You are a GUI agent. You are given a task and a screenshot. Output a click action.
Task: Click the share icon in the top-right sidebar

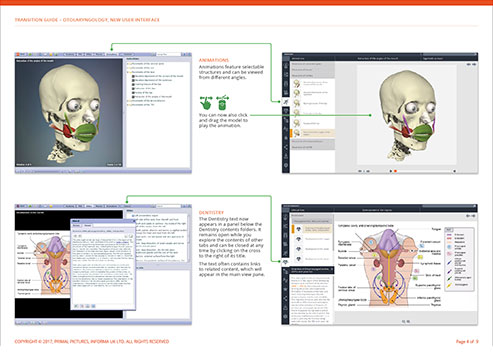pyautogui.click(x=286, y=147)
